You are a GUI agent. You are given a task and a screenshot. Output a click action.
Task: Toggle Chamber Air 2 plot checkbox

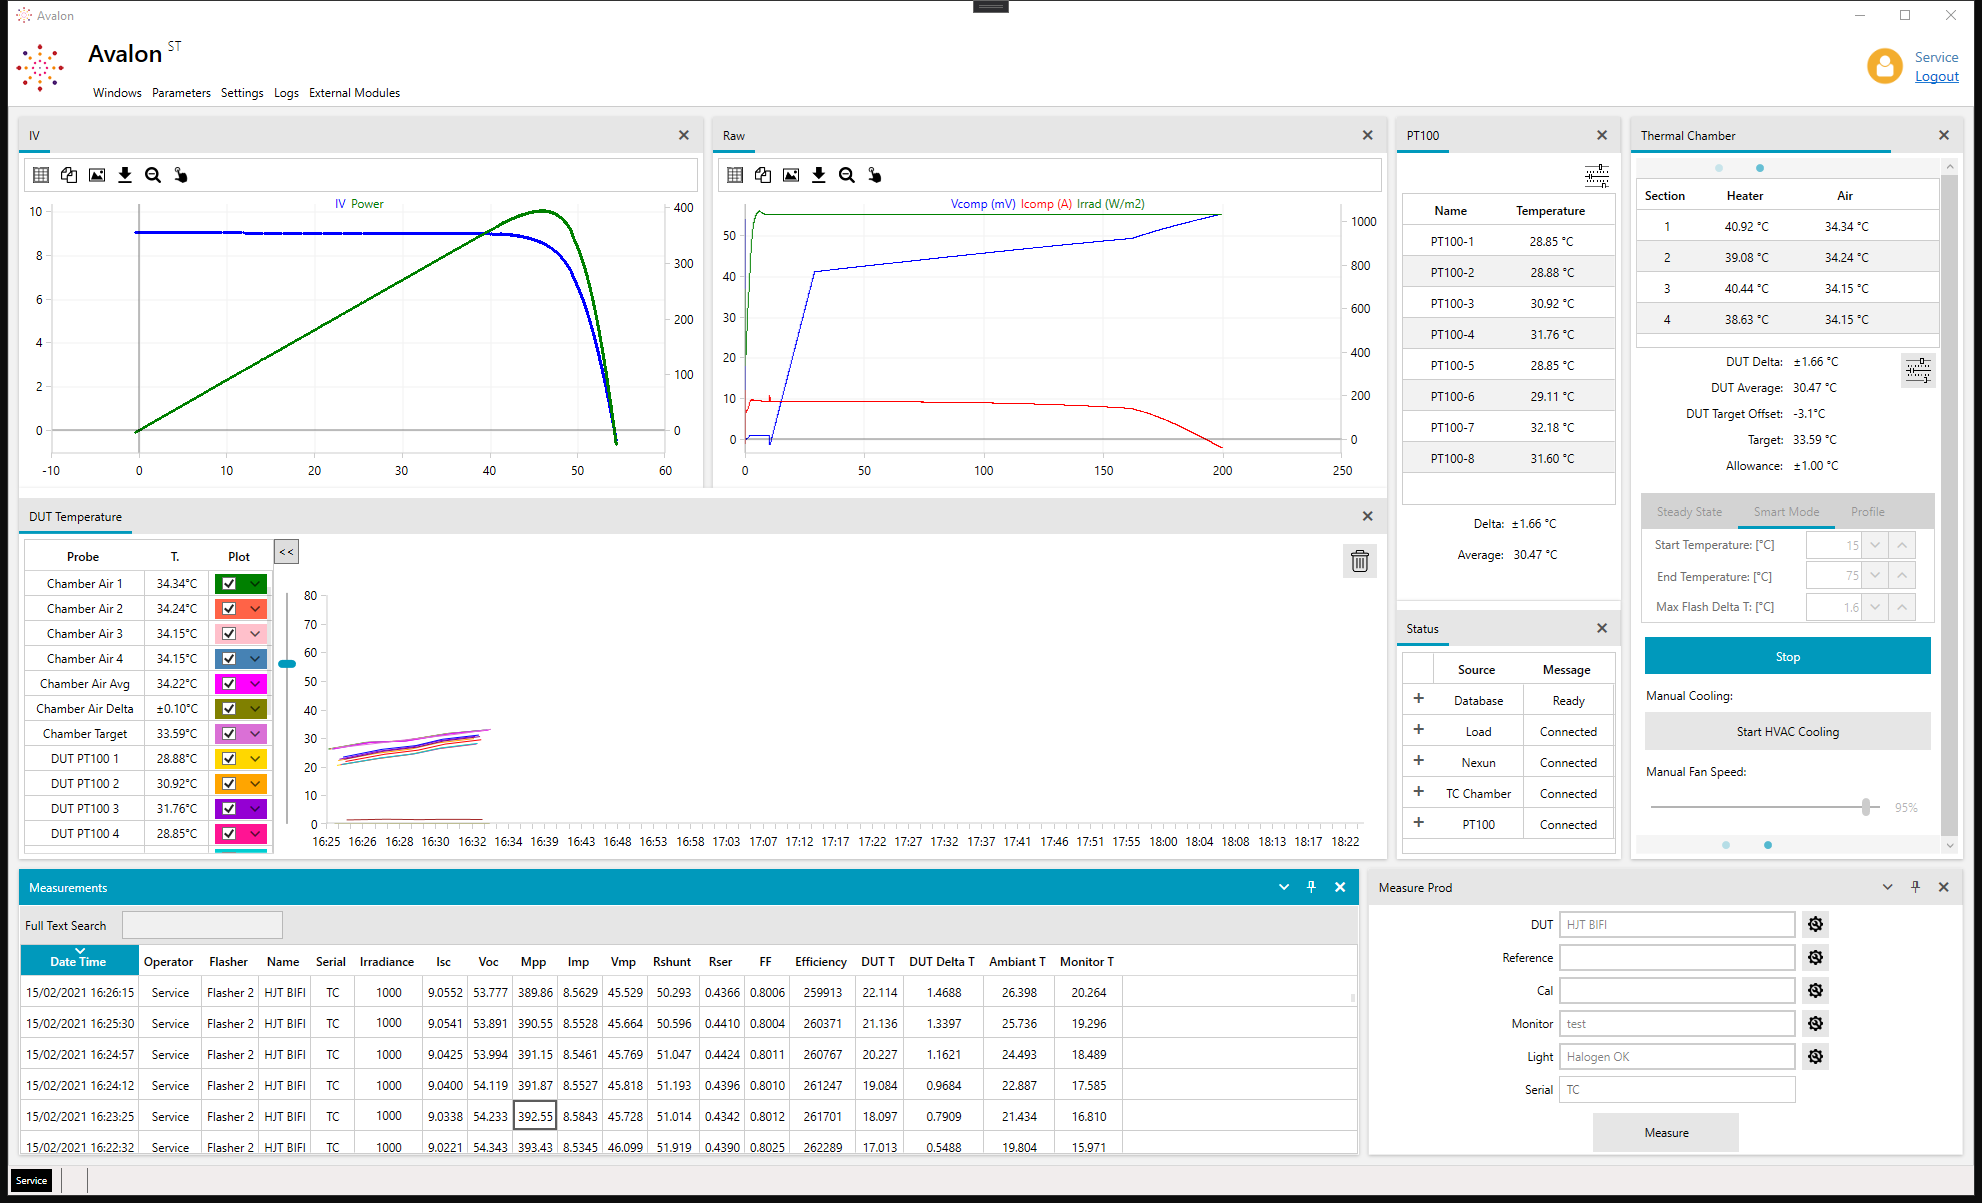229,609
